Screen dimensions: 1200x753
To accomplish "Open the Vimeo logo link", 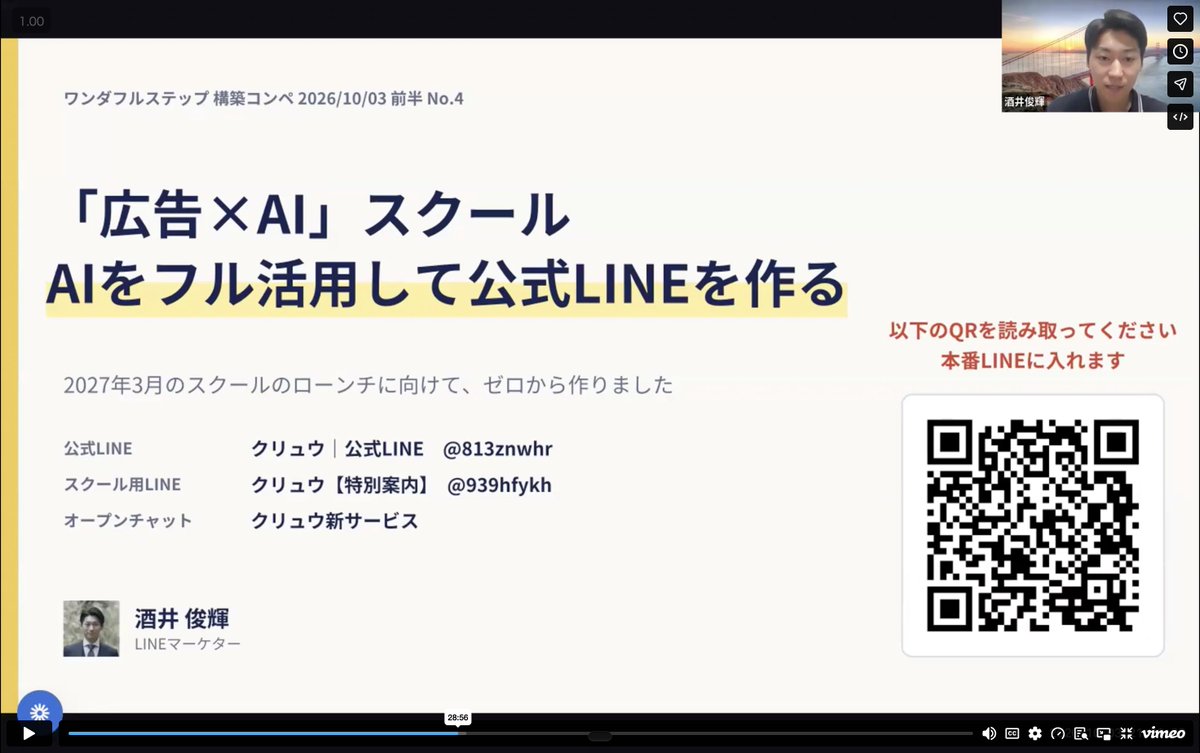I will 1163,733.
